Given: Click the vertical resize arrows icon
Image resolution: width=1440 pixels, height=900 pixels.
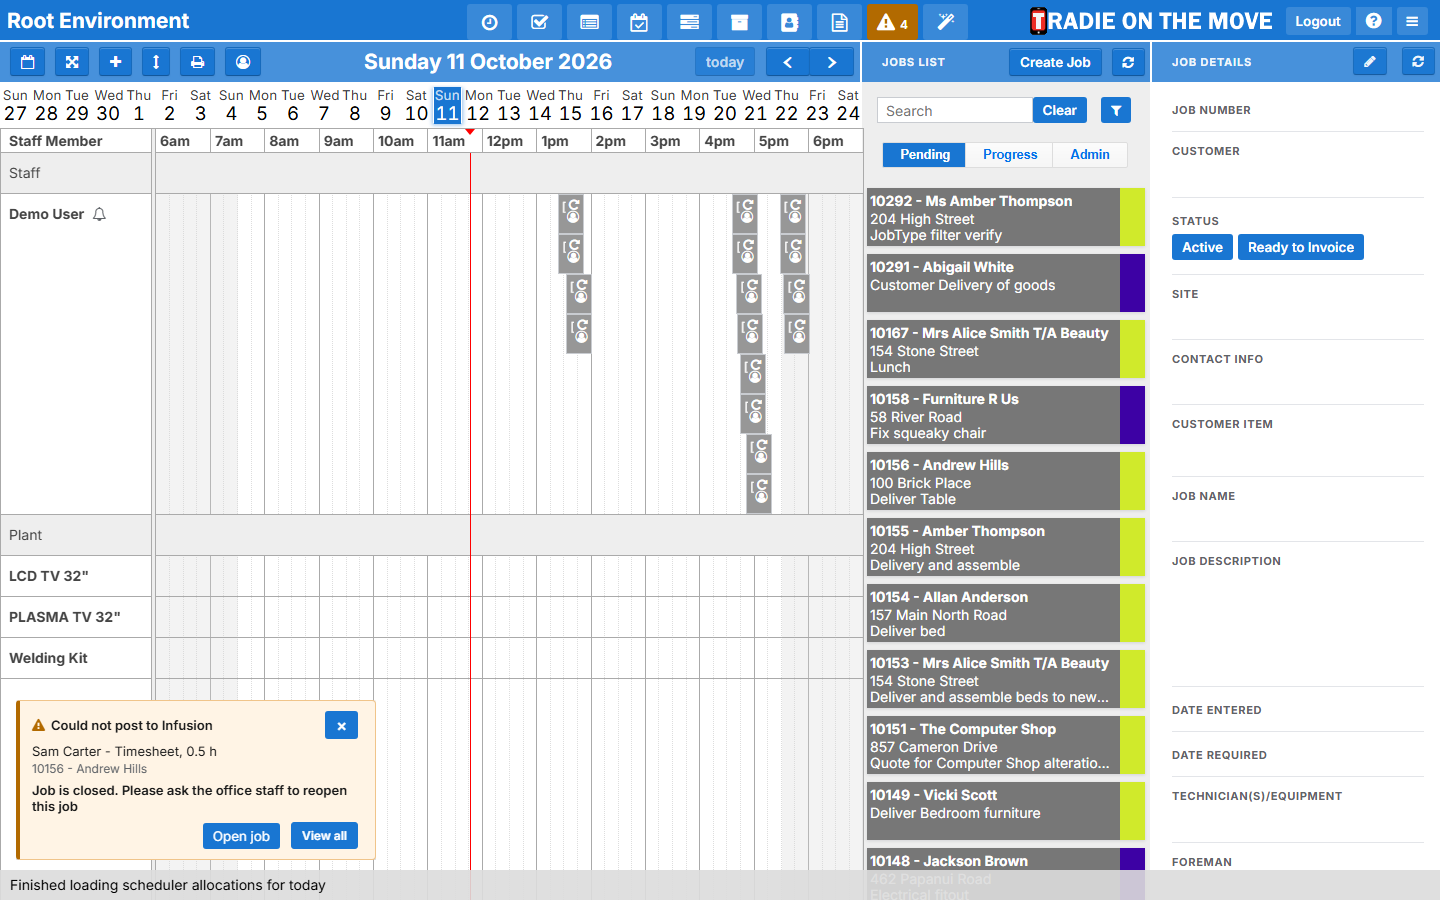Looking at the screenshot, I should 155,62.
